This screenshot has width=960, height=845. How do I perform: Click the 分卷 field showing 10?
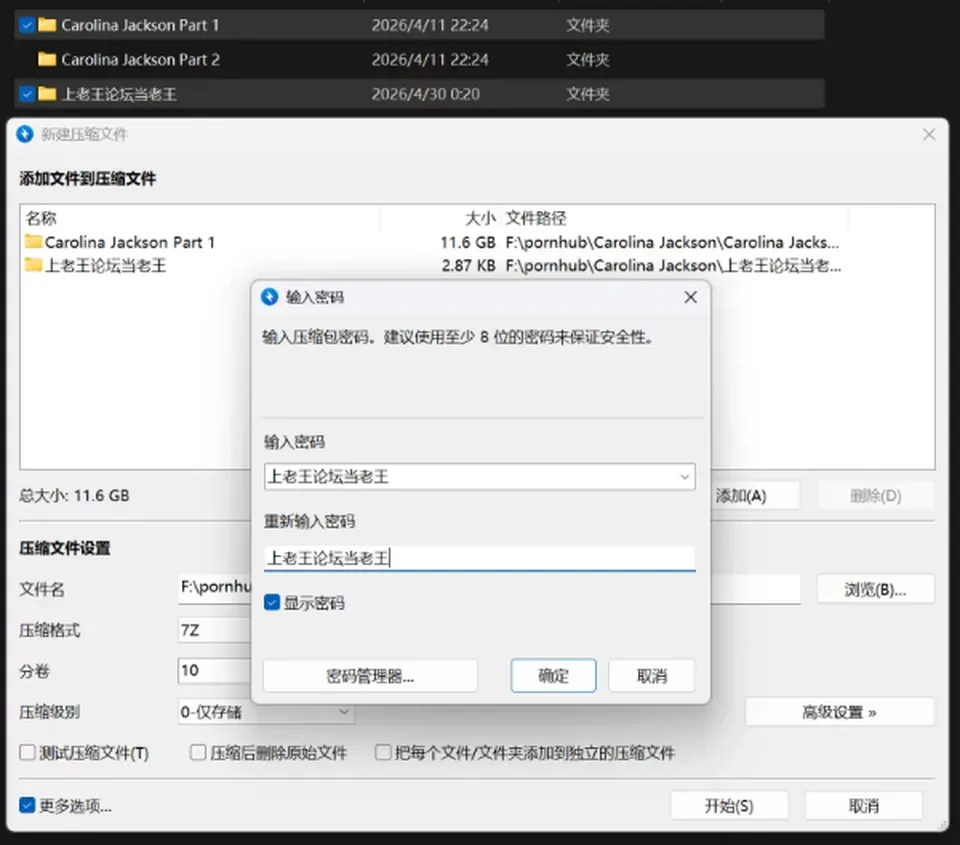pyautogui.click(x=214, y=670)
